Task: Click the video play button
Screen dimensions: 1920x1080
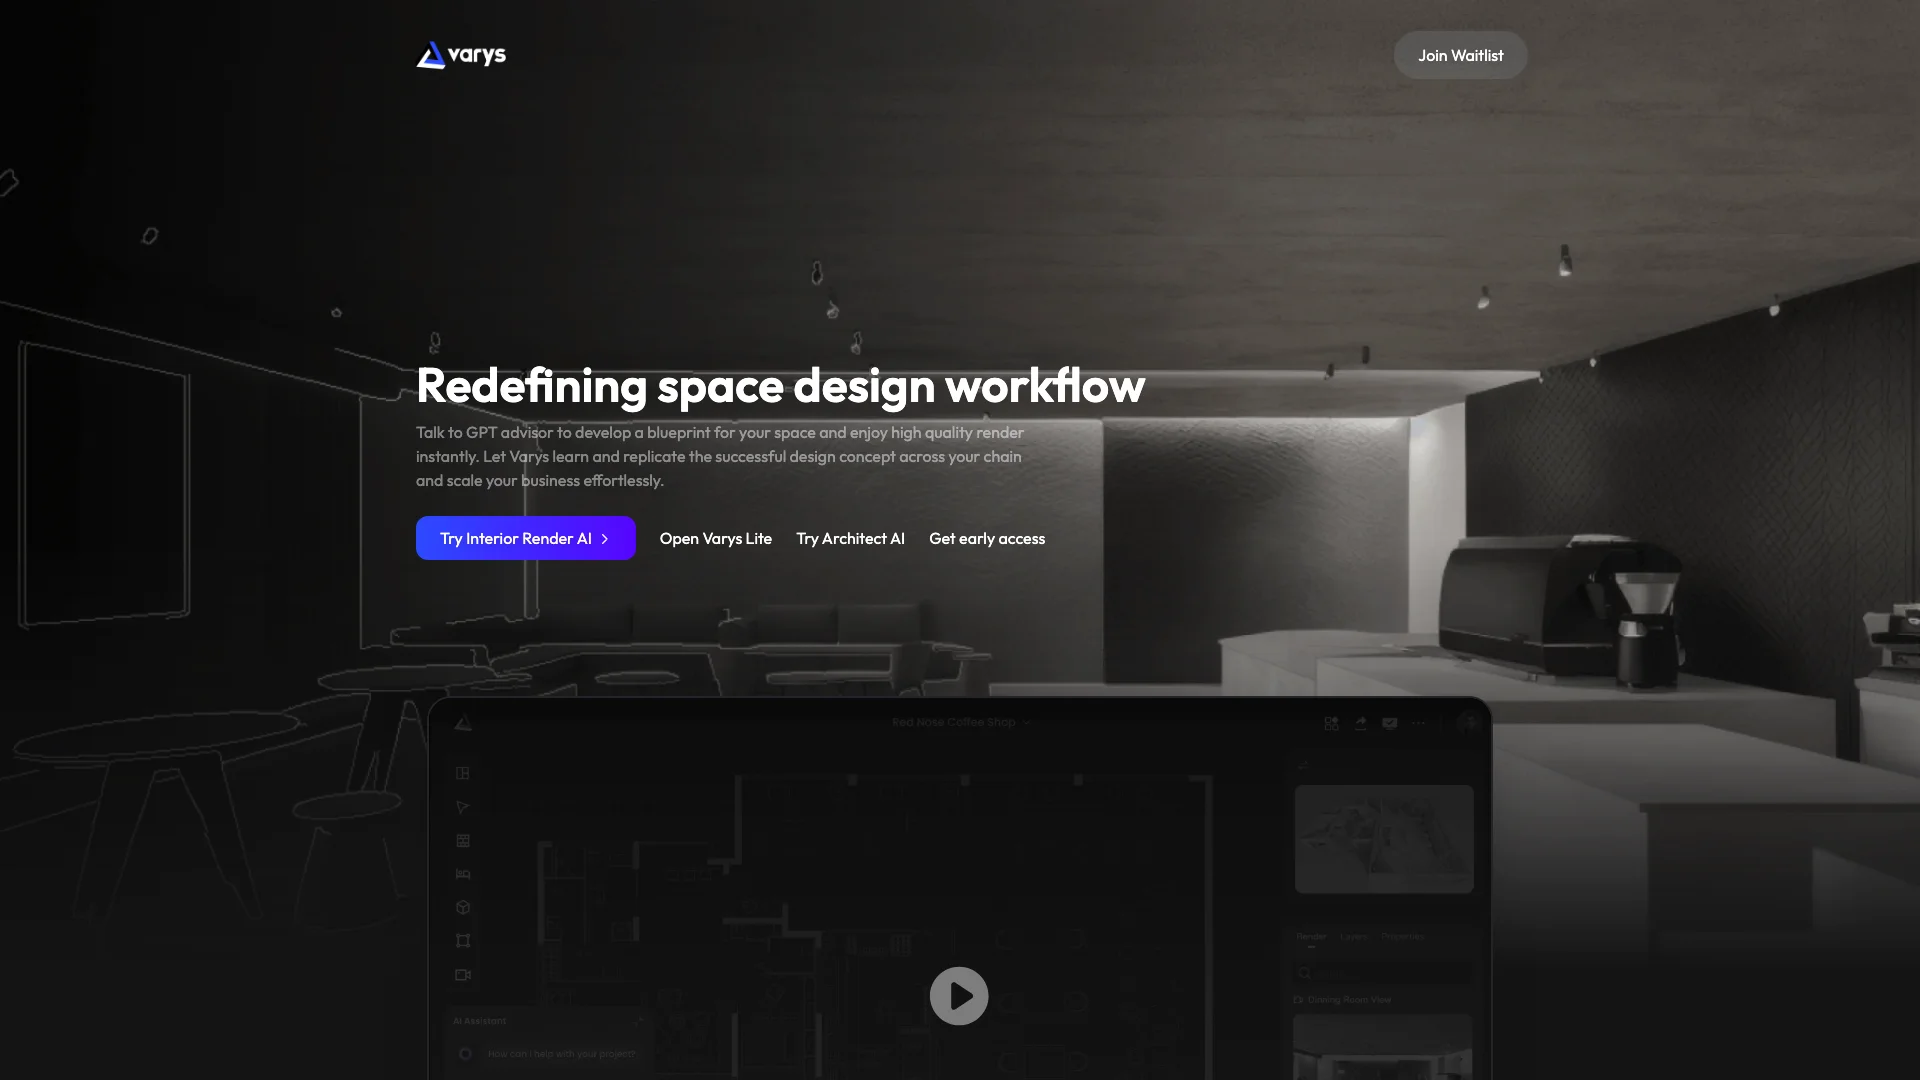Action: 959,996
